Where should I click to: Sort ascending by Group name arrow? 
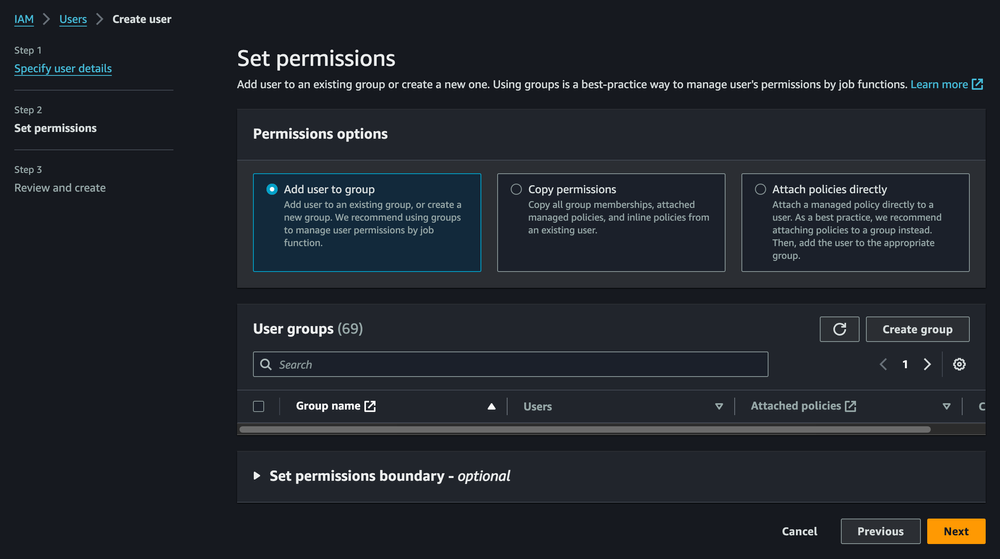(491, 407)
